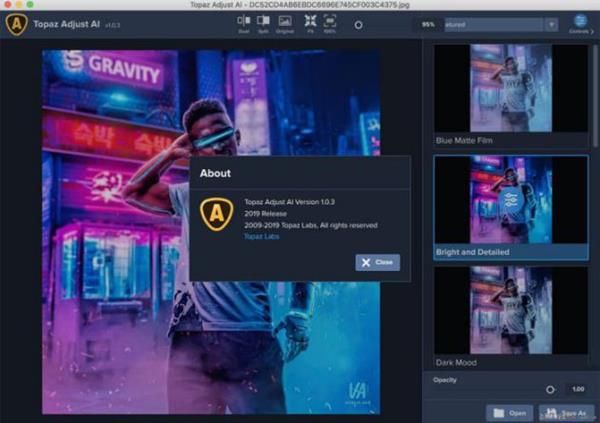Open the Topaz Labs link
The width and height of the screenshot is (600, 423).
[261, 237]
